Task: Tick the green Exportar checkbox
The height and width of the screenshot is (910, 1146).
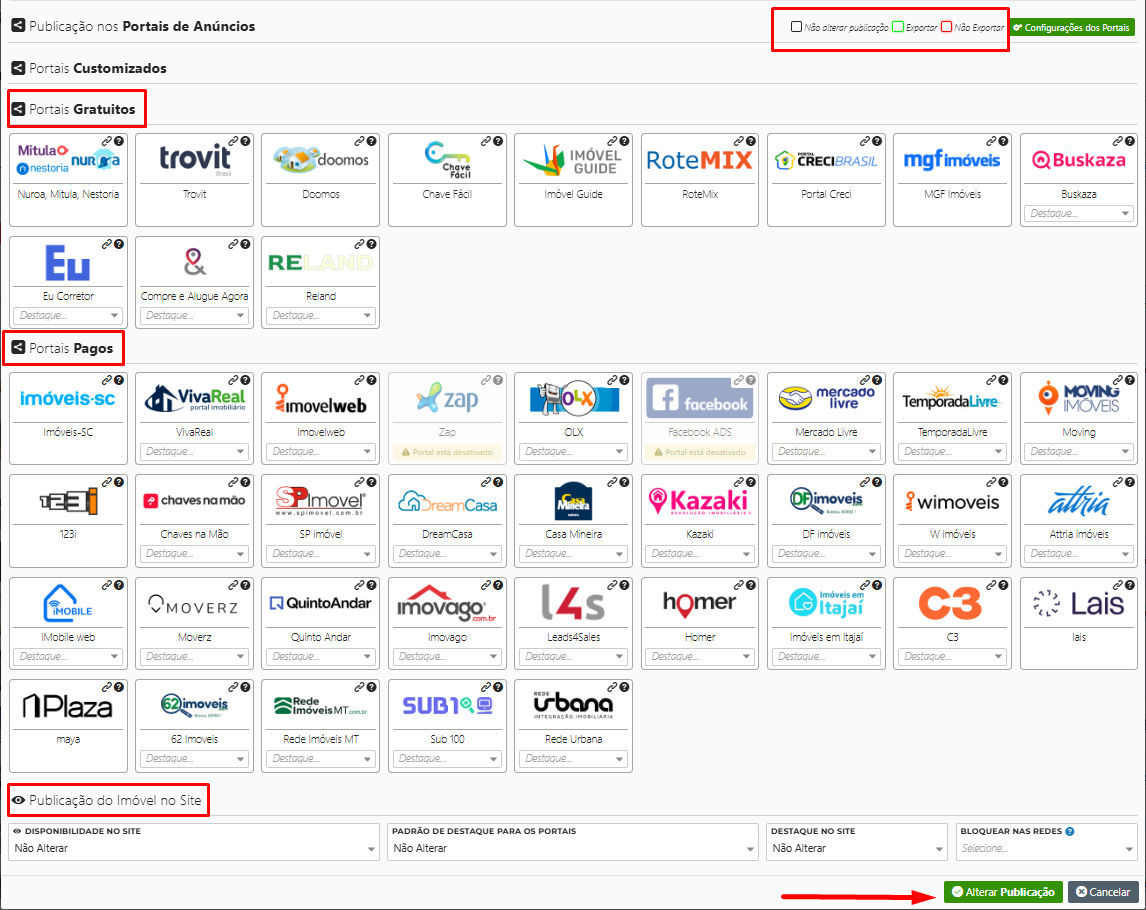Action: coord(898,27)
